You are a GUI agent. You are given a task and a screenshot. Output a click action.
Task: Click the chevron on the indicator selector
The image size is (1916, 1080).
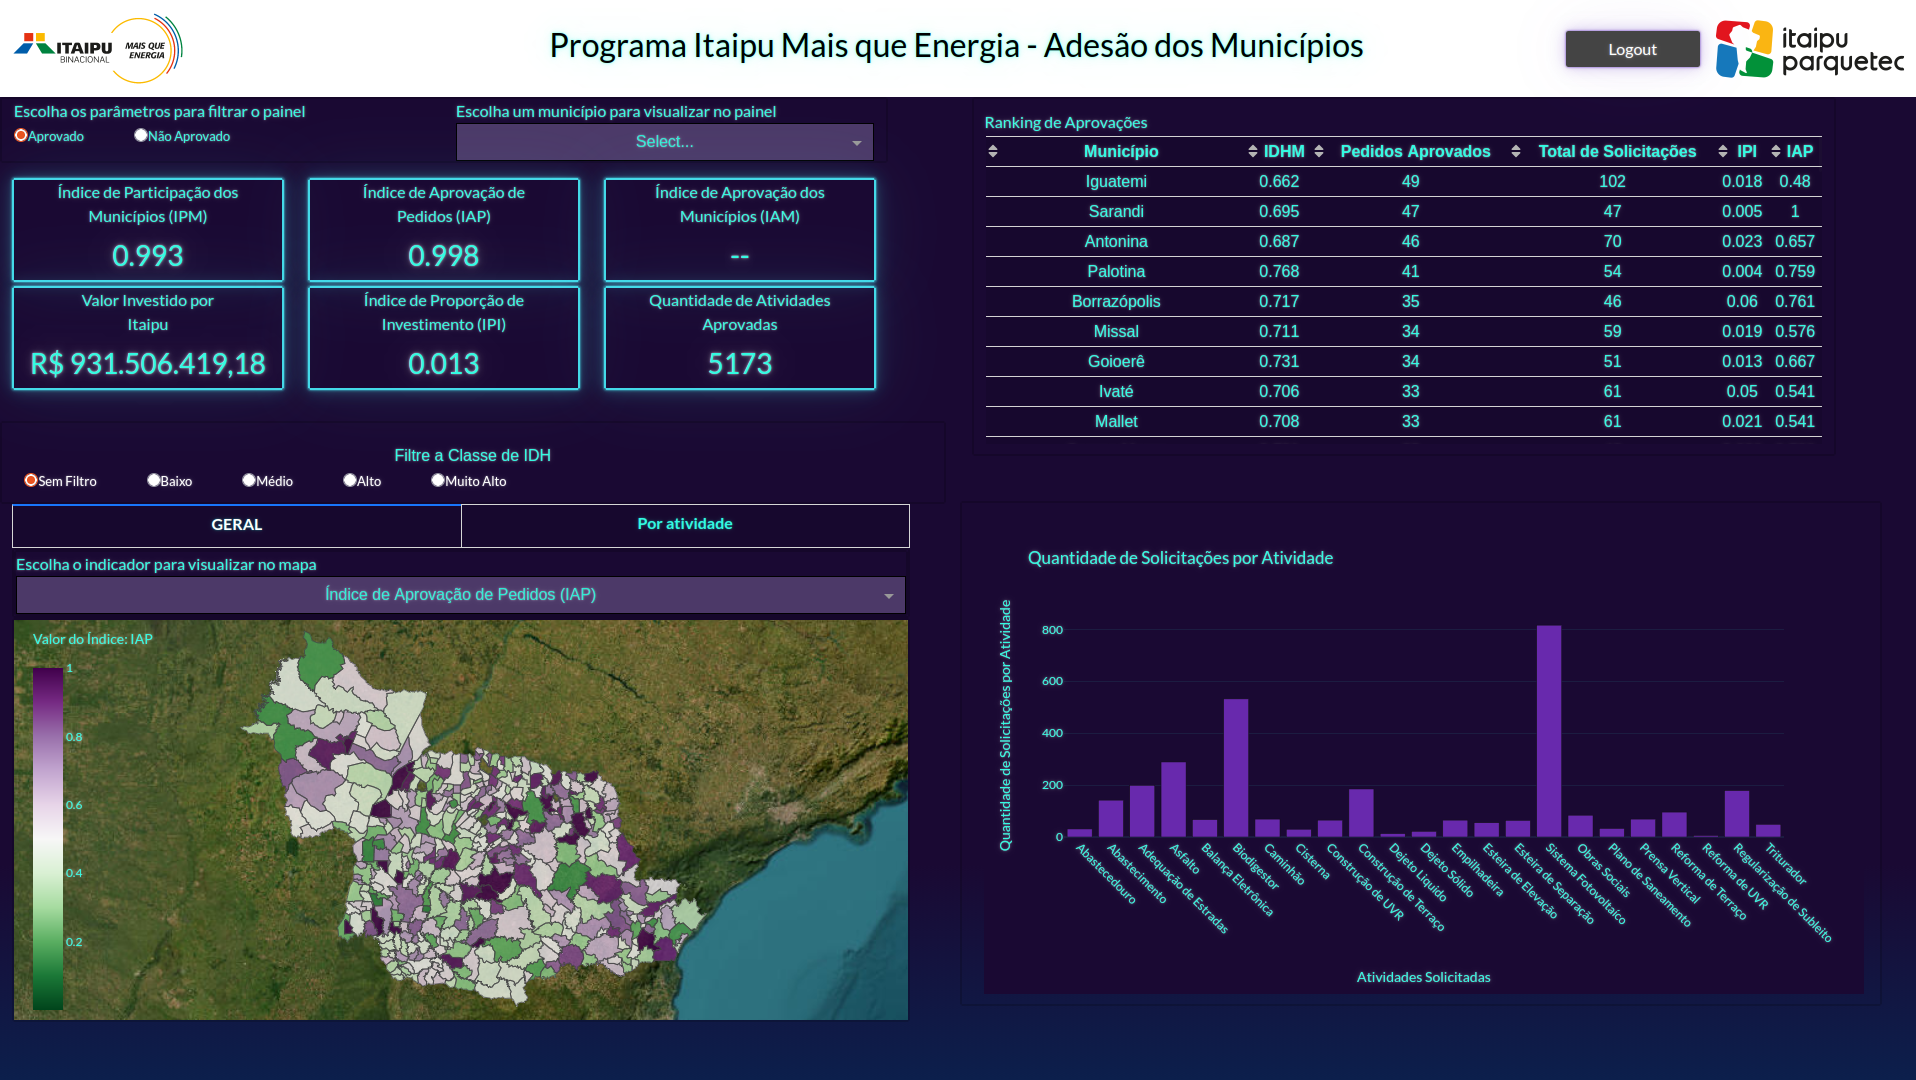point(888,594)
